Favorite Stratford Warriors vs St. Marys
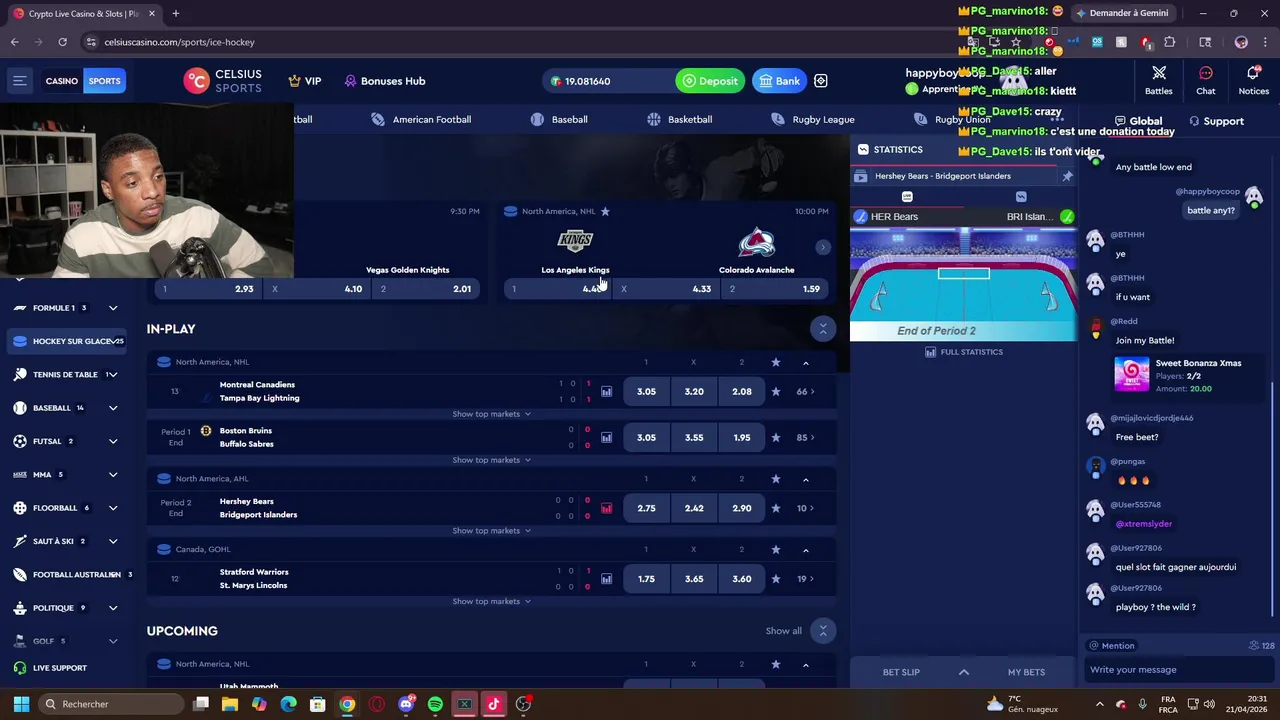The height and width of the screenshot is (720, 1280). 776,579
